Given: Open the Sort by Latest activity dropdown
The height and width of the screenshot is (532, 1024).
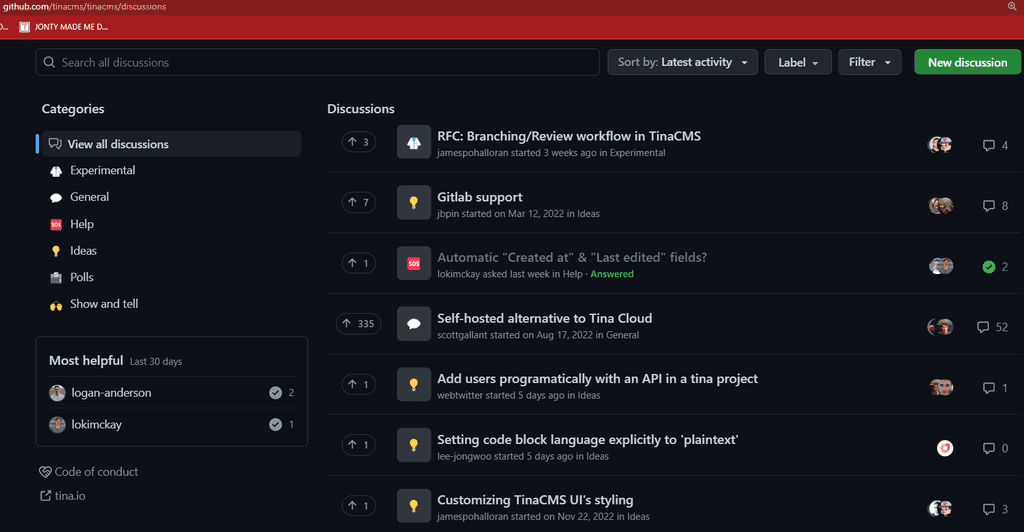Looking at the screenshot, I should pos(682,62).
